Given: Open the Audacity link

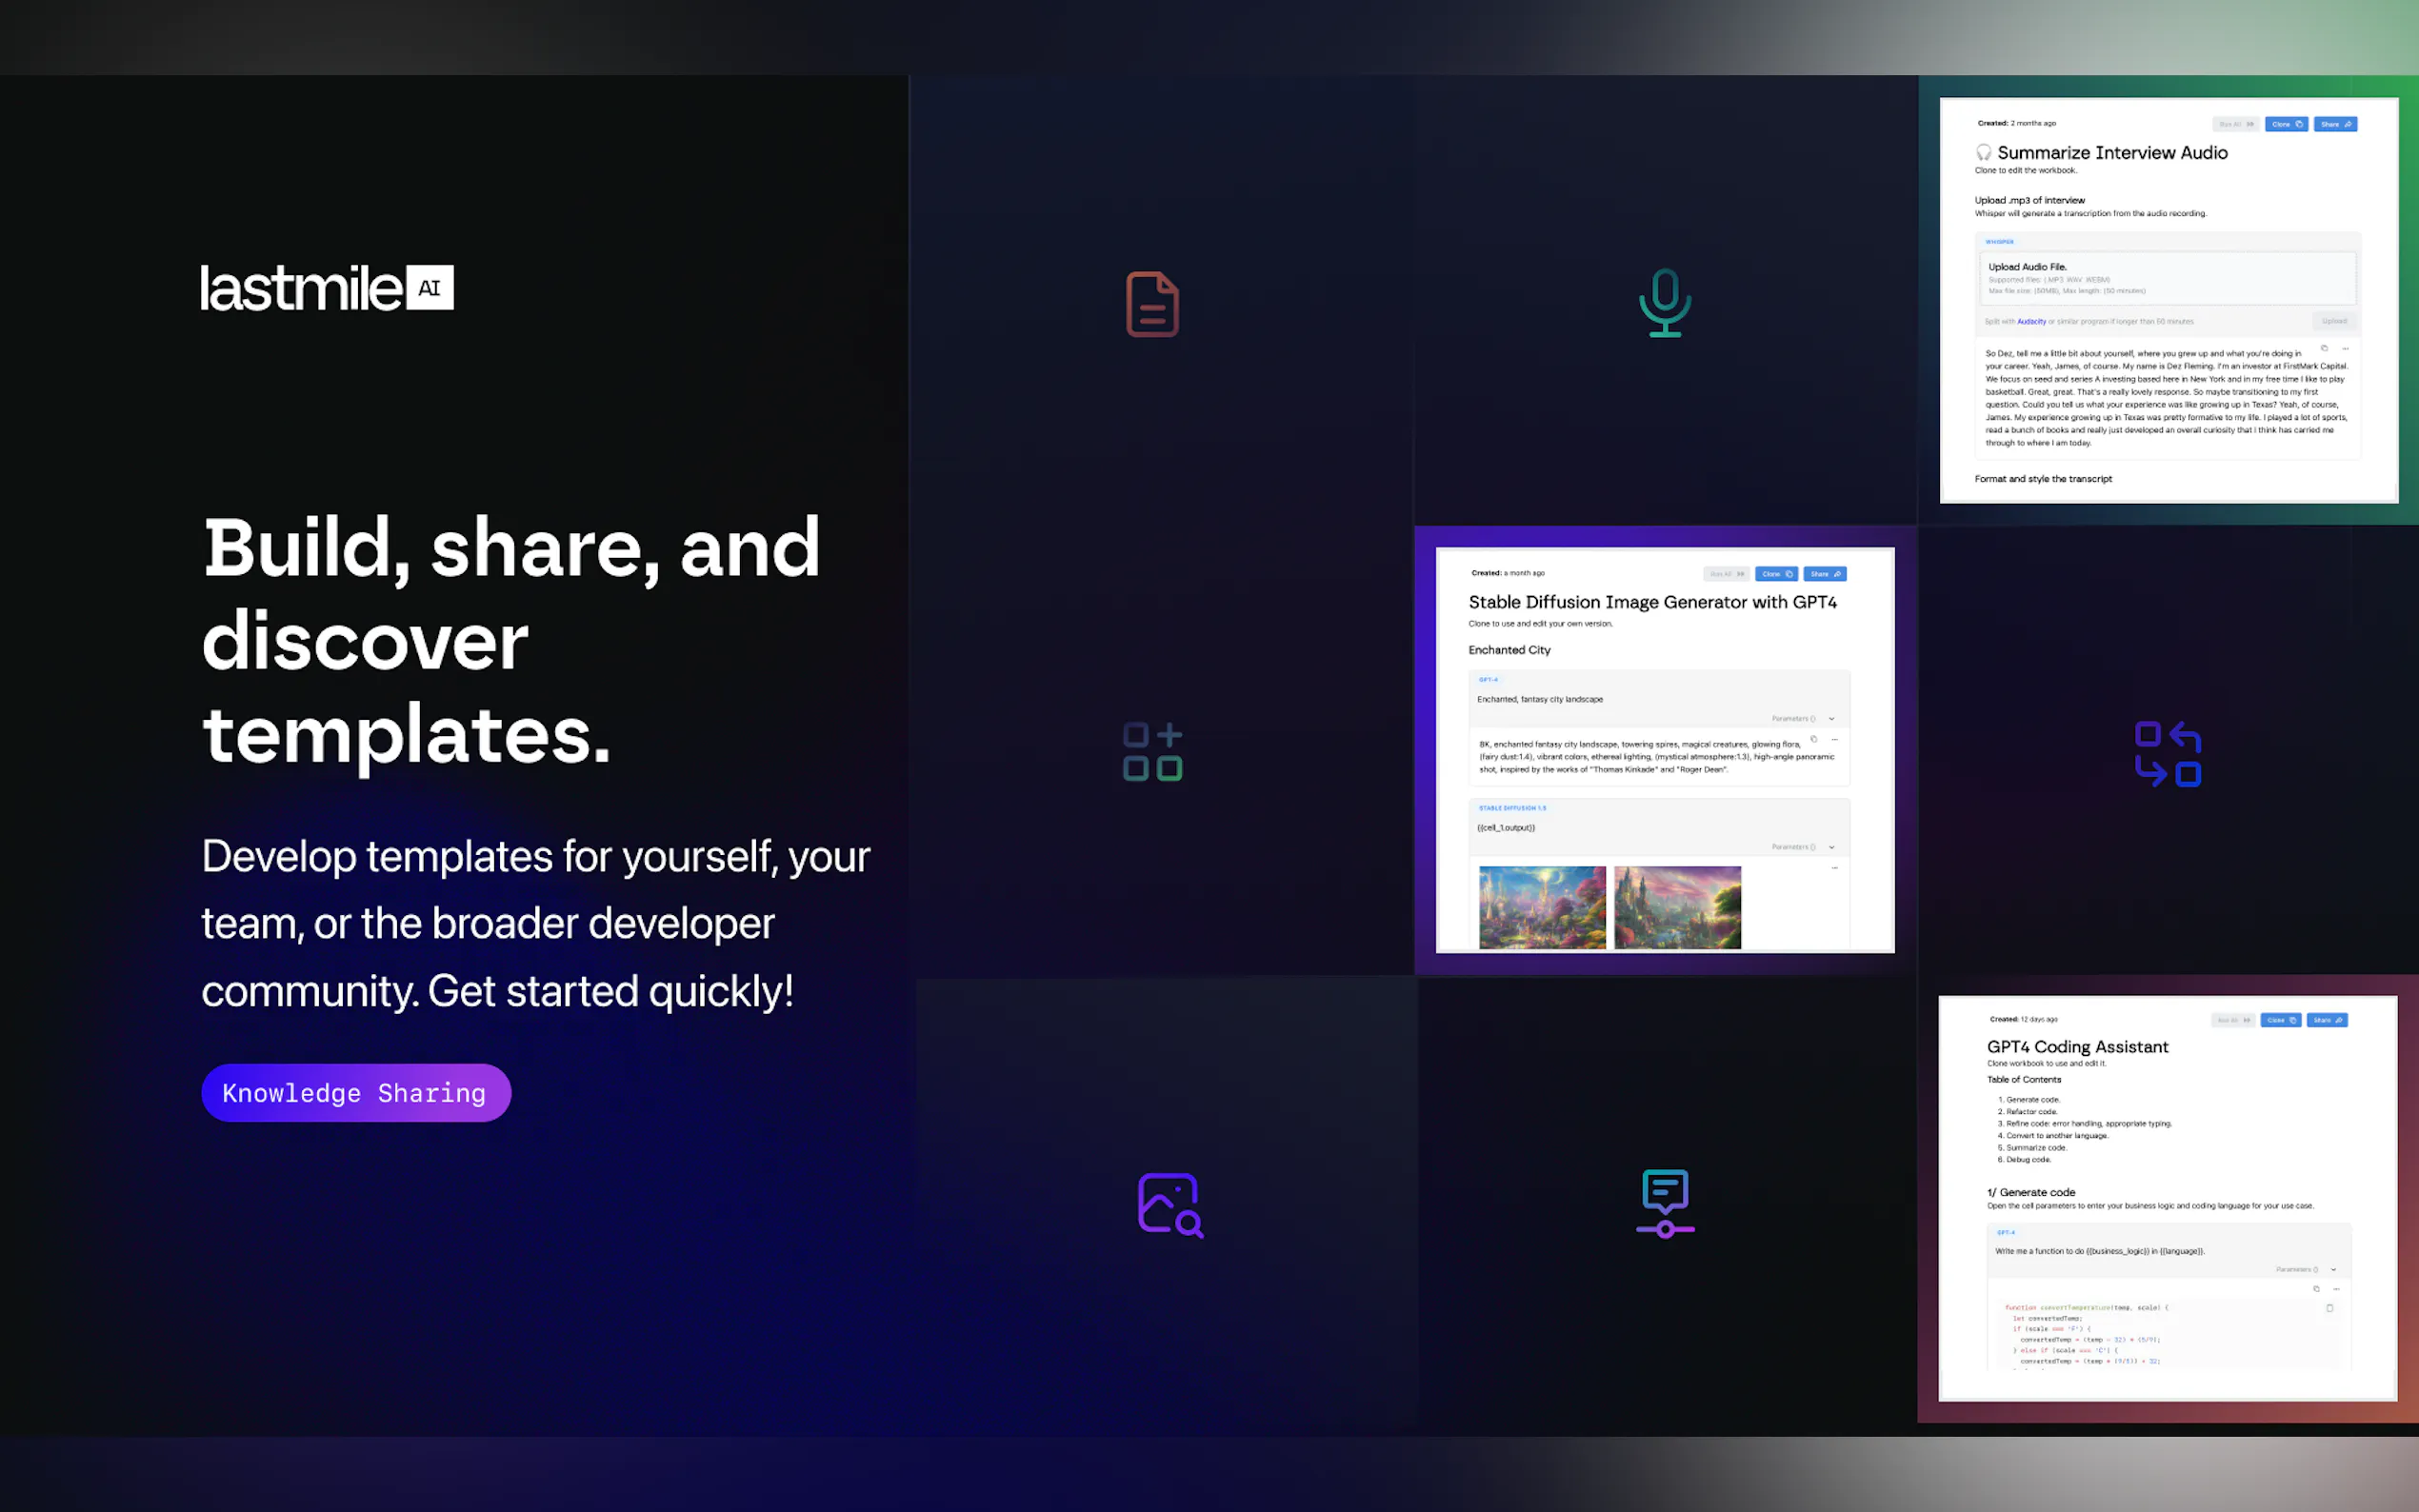Looking at the screenshot, I should click(2030, 322).
